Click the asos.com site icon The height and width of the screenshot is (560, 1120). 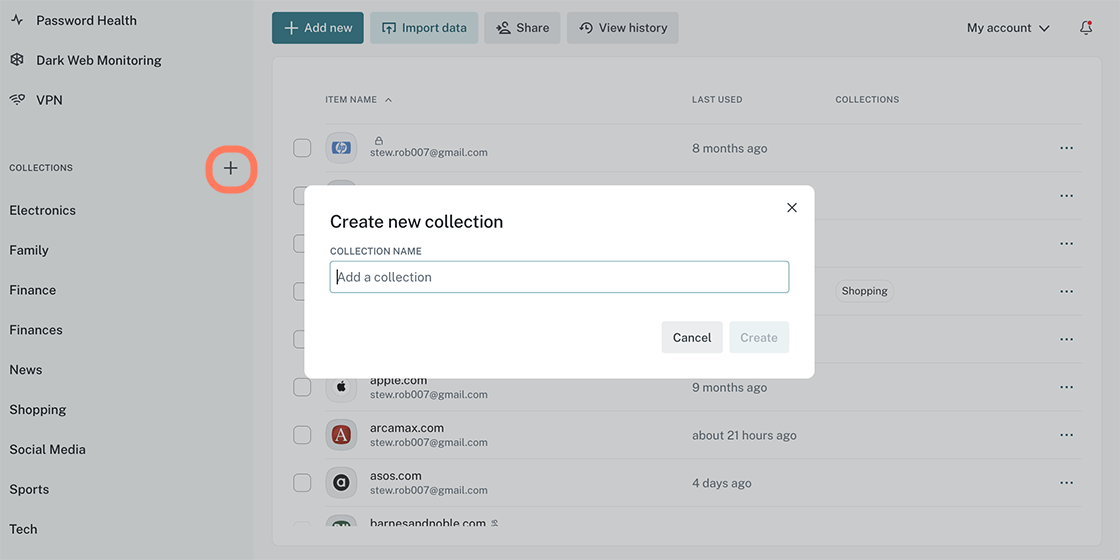(x=341, y=483)
